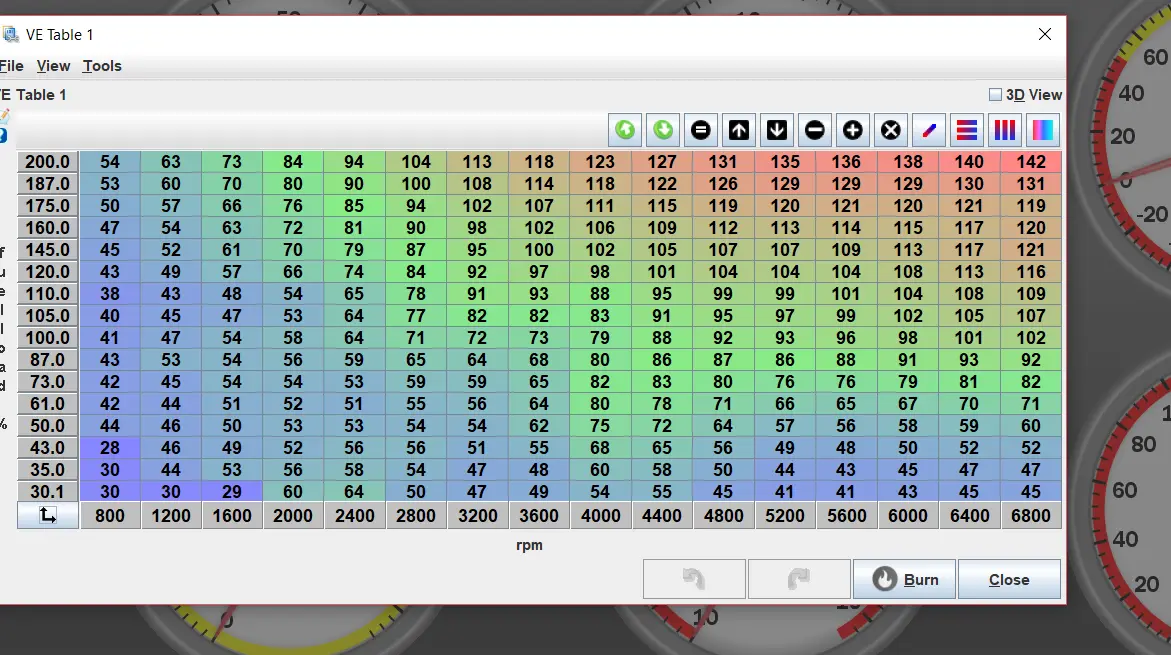The image size is (1171, 655).
Task: Open the Tools menu
Action: tap(102, 66)
